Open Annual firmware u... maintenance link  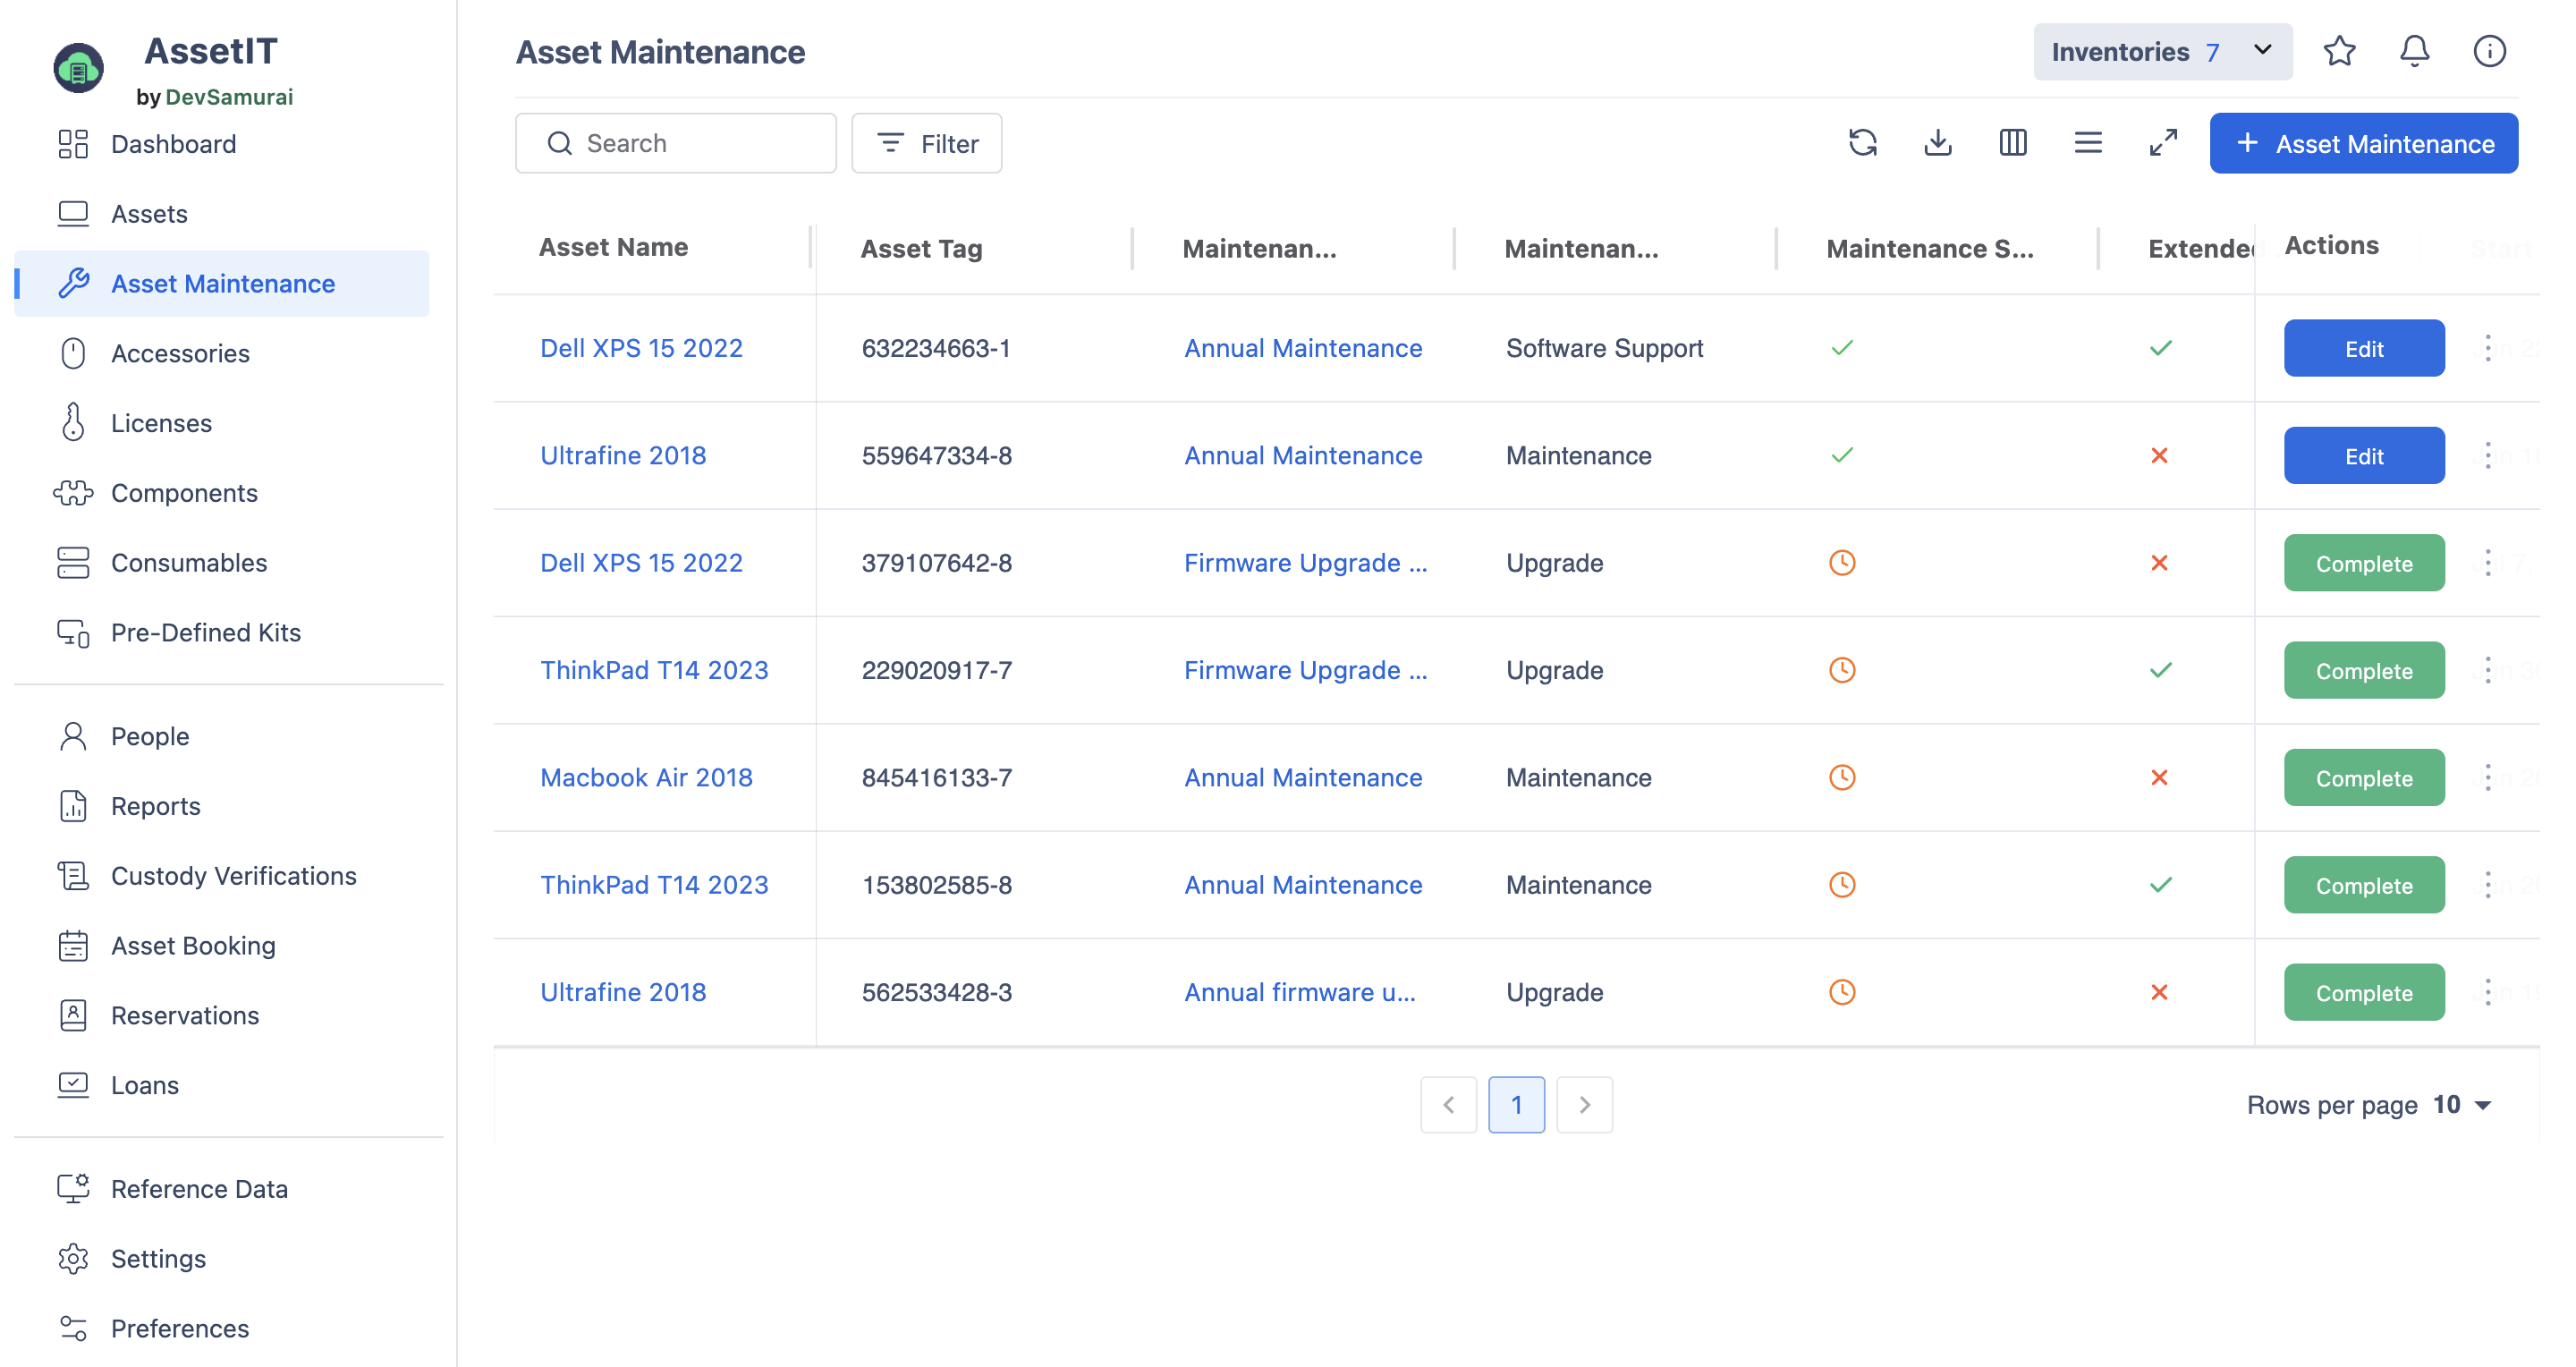[x=1299, y=992]
